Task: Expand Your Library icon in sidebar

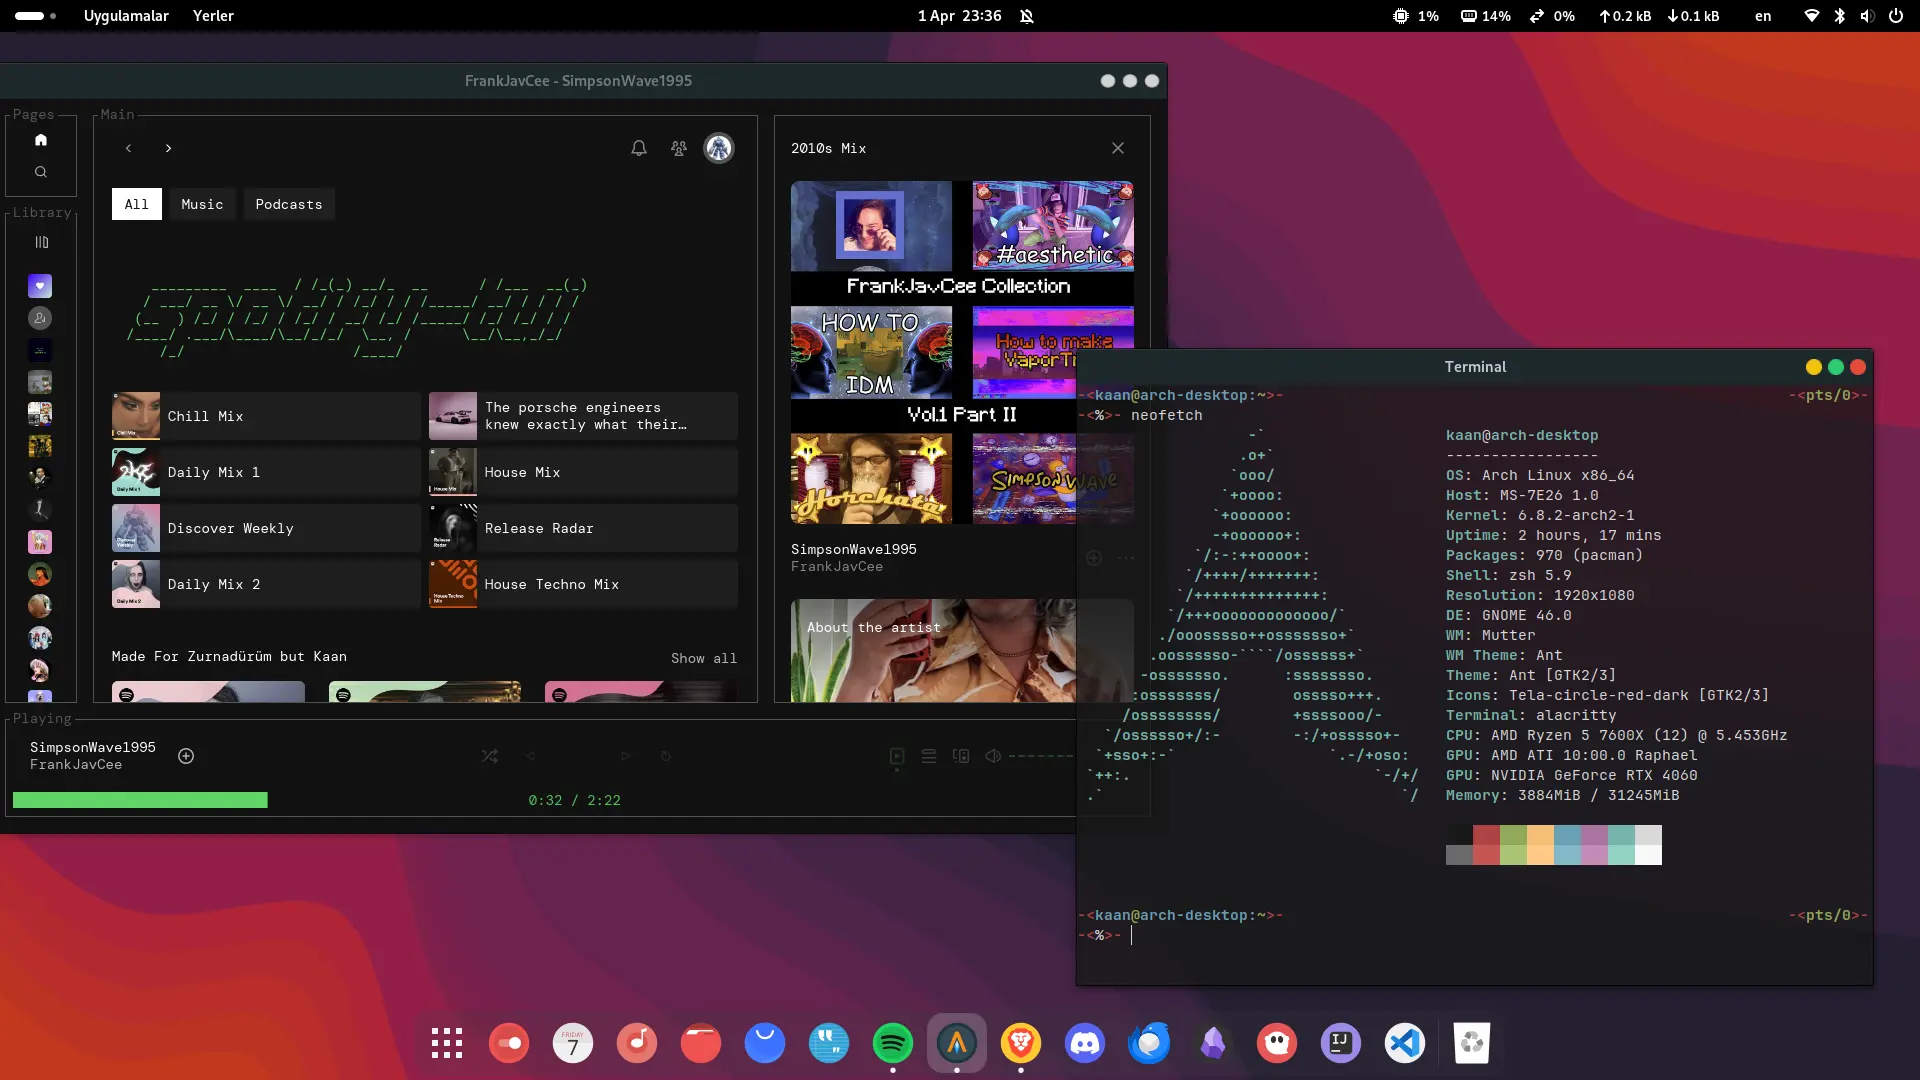Action: [41, 242]
